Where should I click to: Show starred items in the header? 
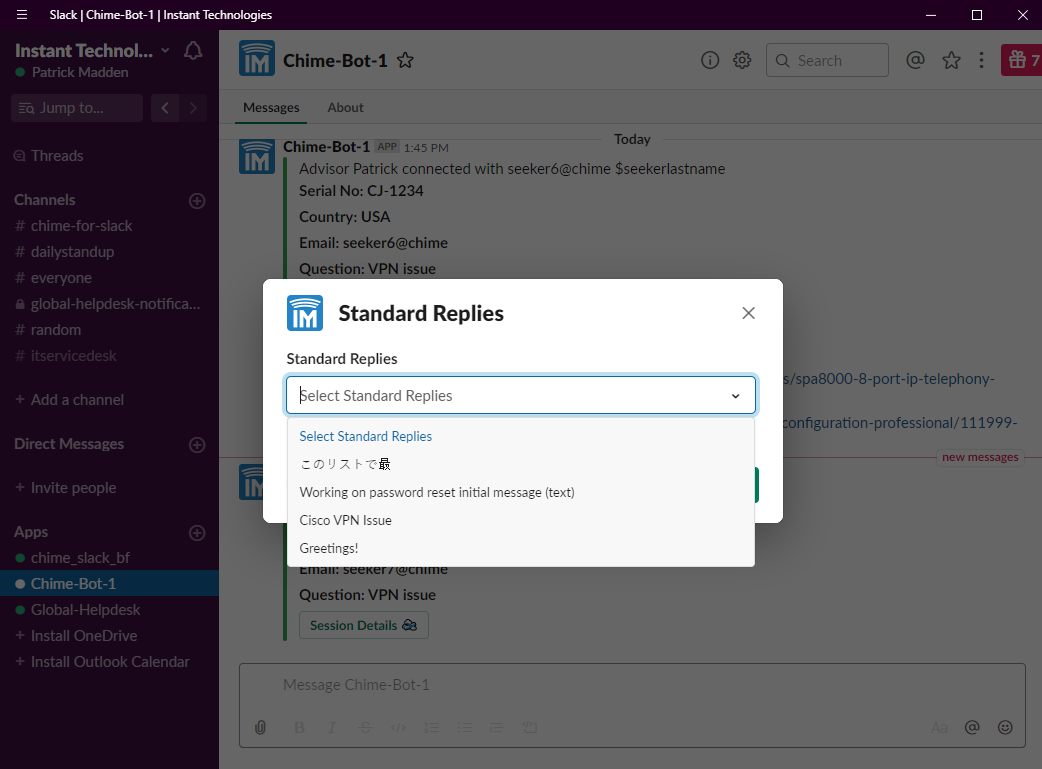952,60
